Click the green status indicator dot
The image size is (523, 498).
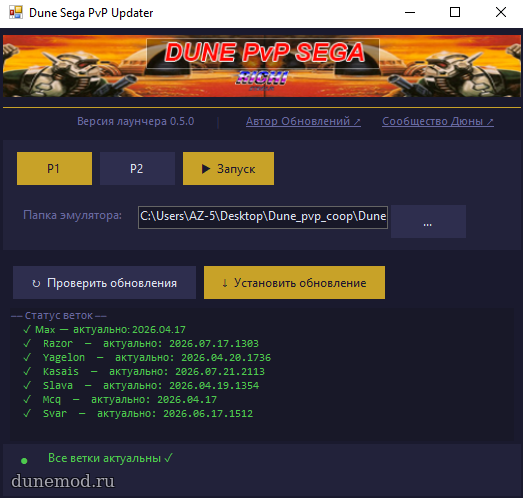pyautogui.click(x=24, y=461)
